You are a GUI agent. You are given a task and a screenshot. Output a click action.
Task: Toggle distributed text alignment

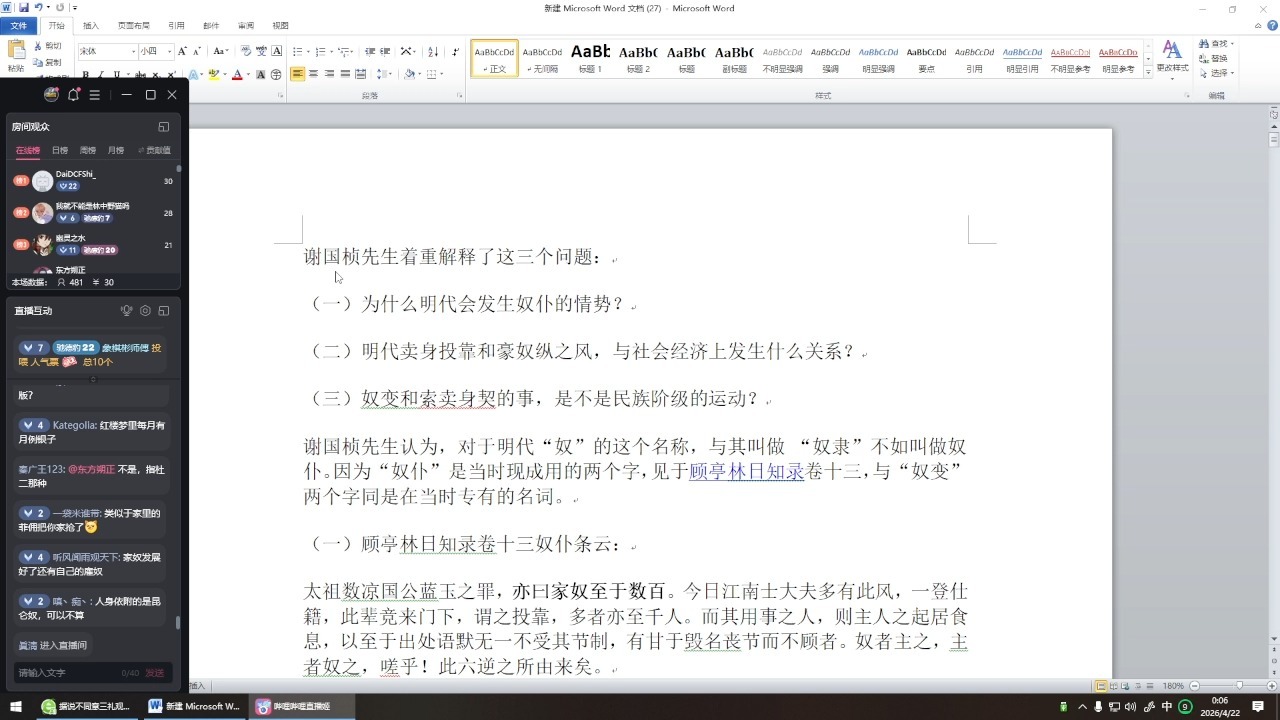click(x=361, y=74)
